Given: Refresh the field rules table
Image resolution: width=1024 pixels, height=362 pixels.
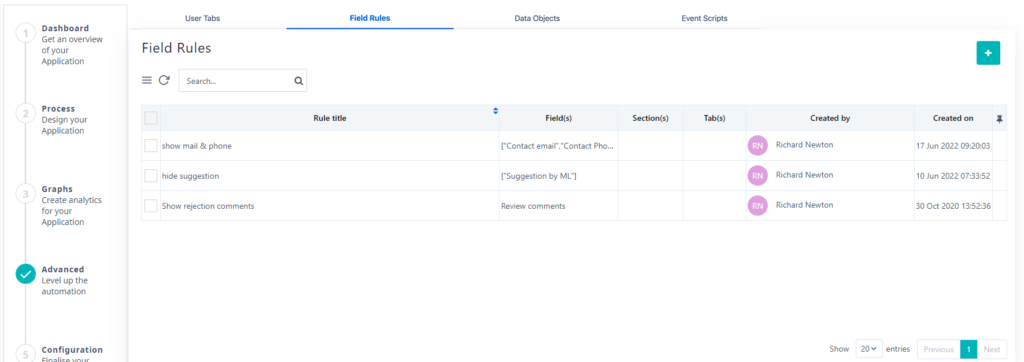Looking at the screenshot, I should 164,80.
